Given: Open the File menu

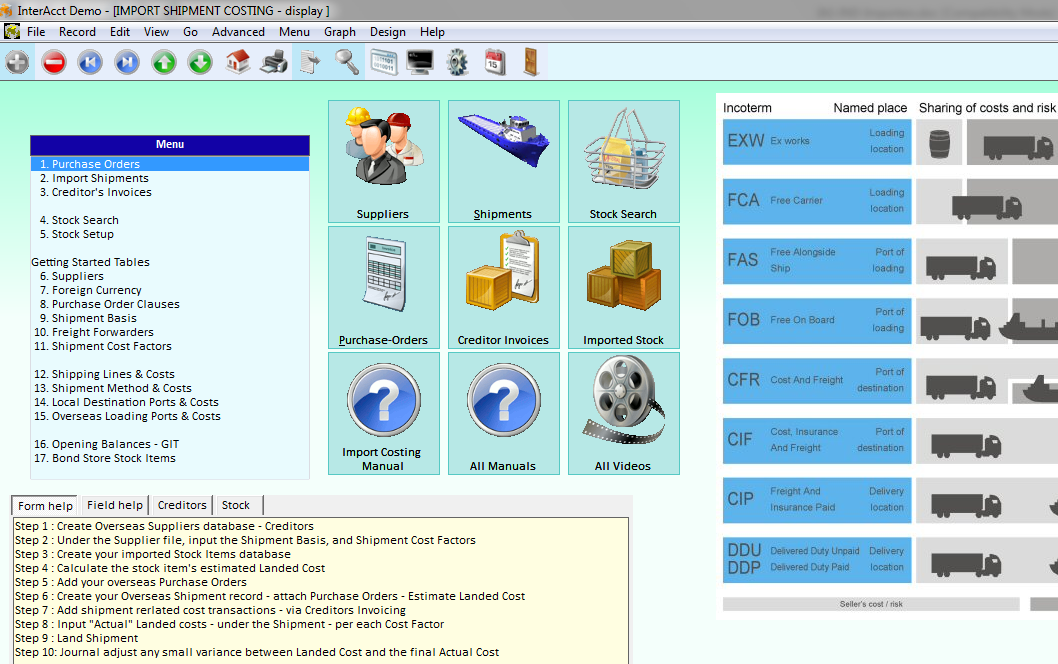Looking at the screenshot, I should 36,32.
